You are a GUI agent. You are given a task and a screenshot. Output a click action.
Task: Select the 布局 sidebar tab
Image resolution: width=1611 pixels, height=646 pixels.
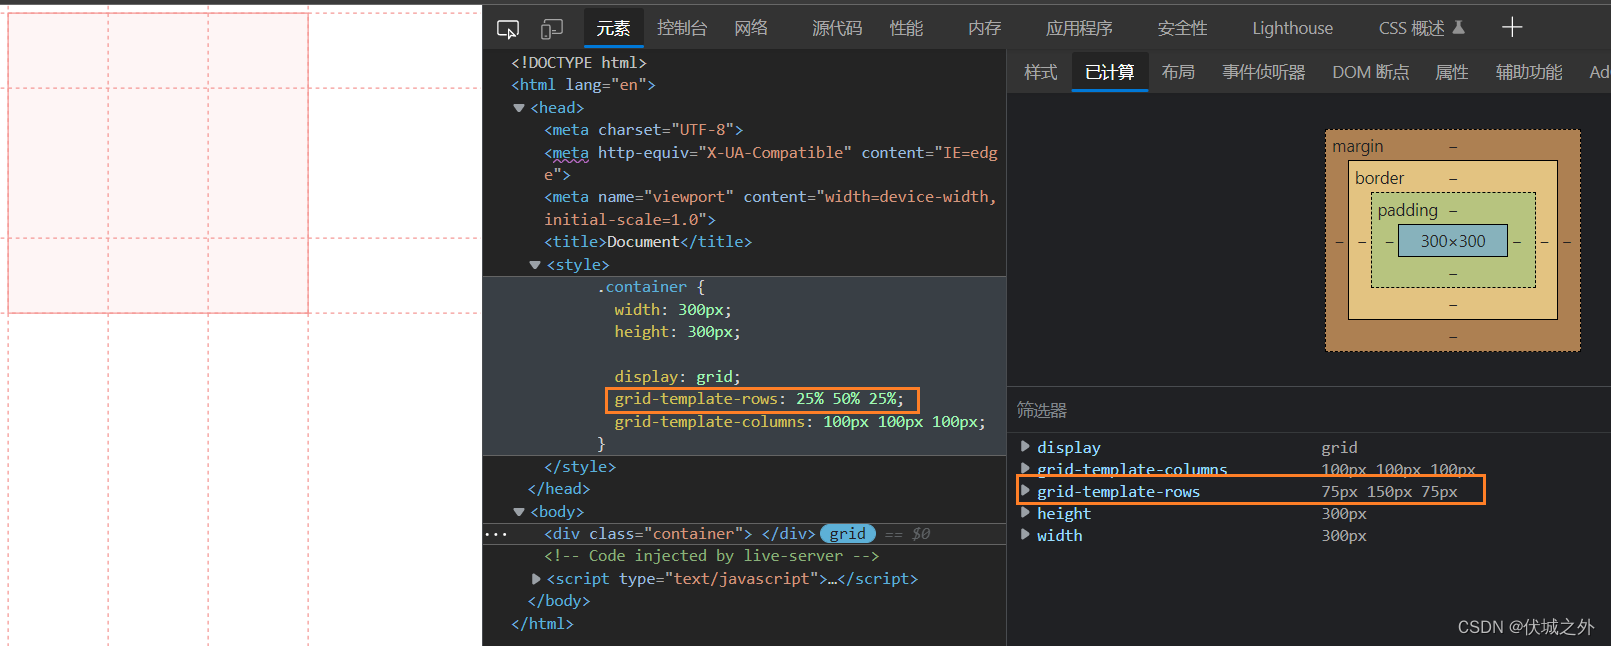(1178, 72)
